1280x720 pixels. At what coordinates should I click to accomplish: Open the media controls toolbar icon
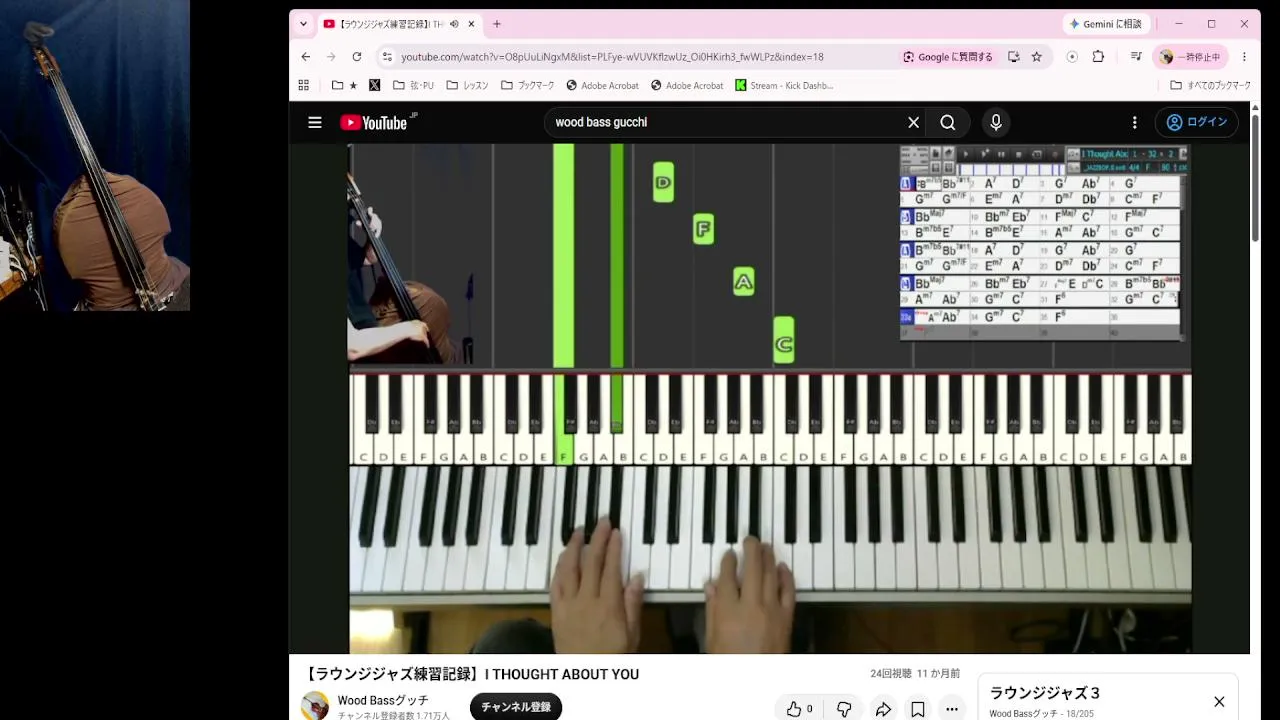[1136, 57]
